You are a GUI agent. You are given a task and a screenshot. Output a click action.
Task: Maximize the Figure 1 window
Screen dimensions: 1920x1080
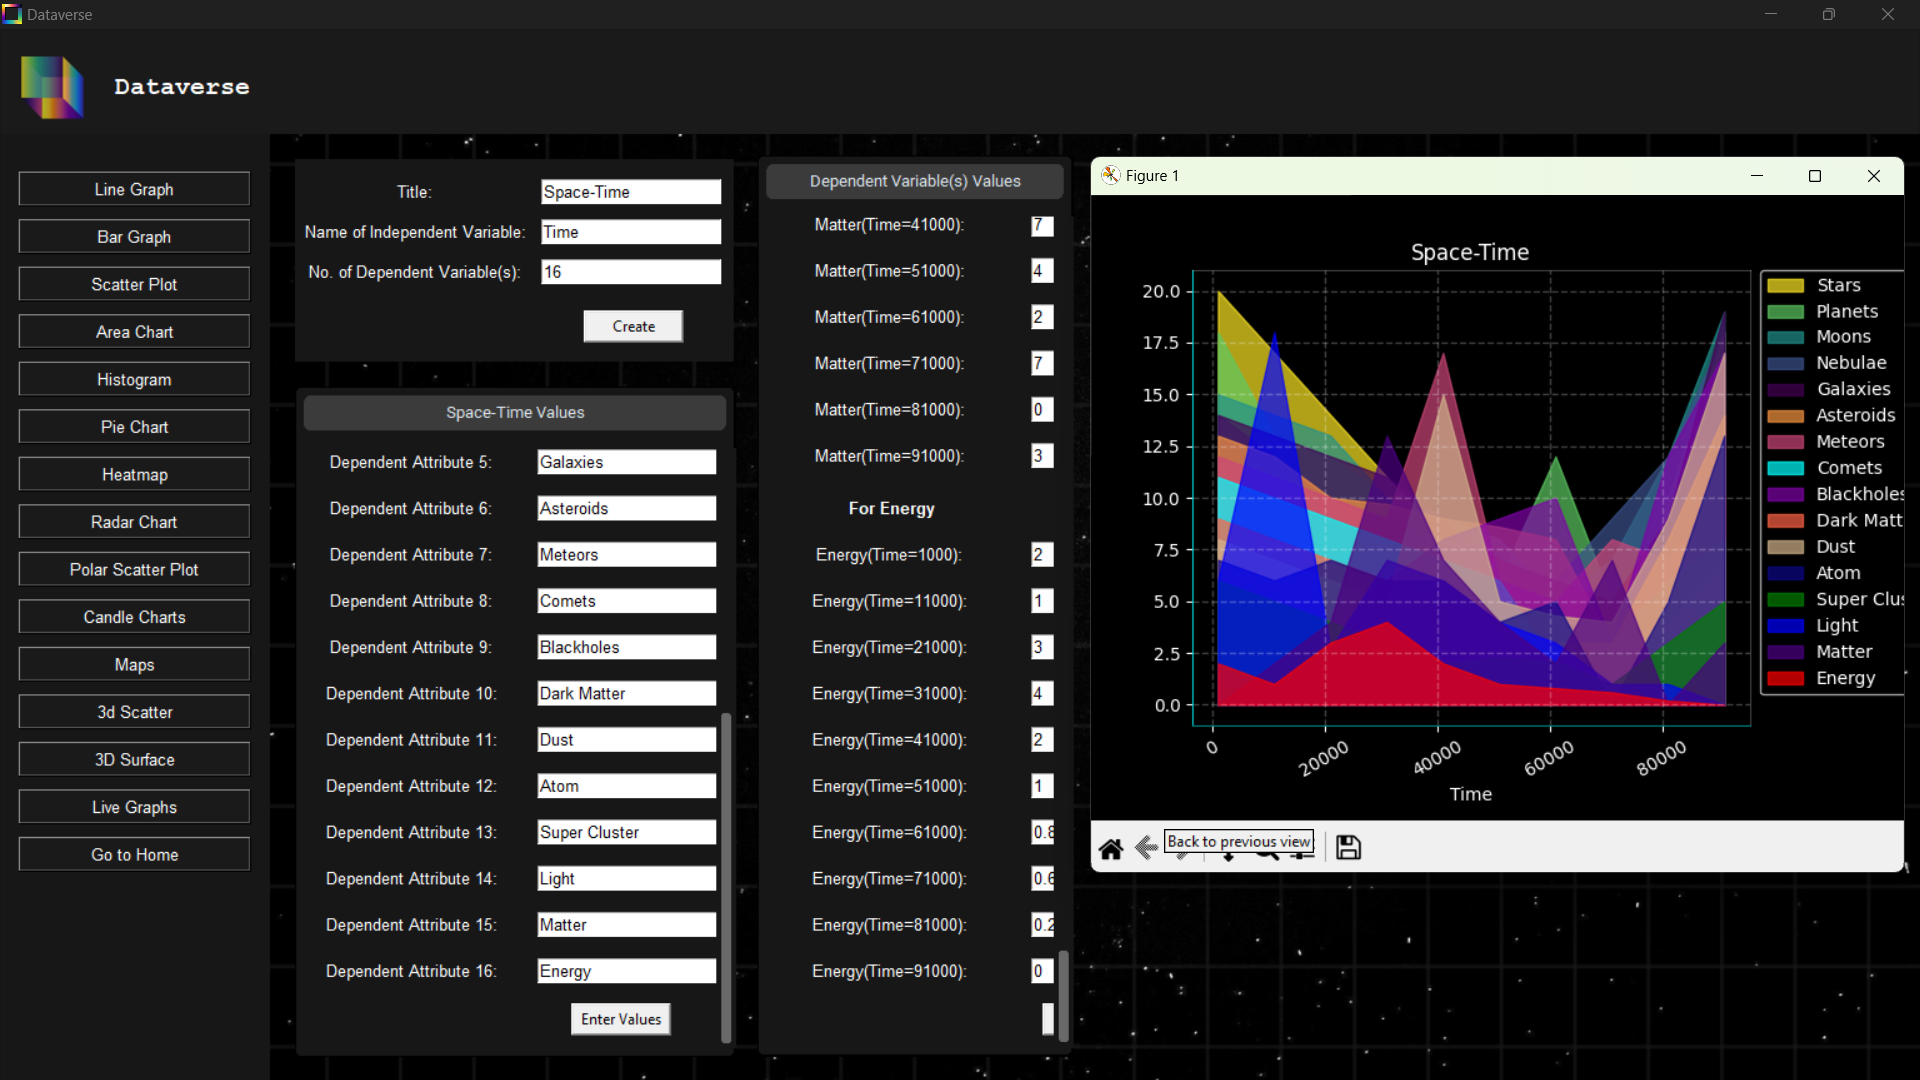(1815, 176)
